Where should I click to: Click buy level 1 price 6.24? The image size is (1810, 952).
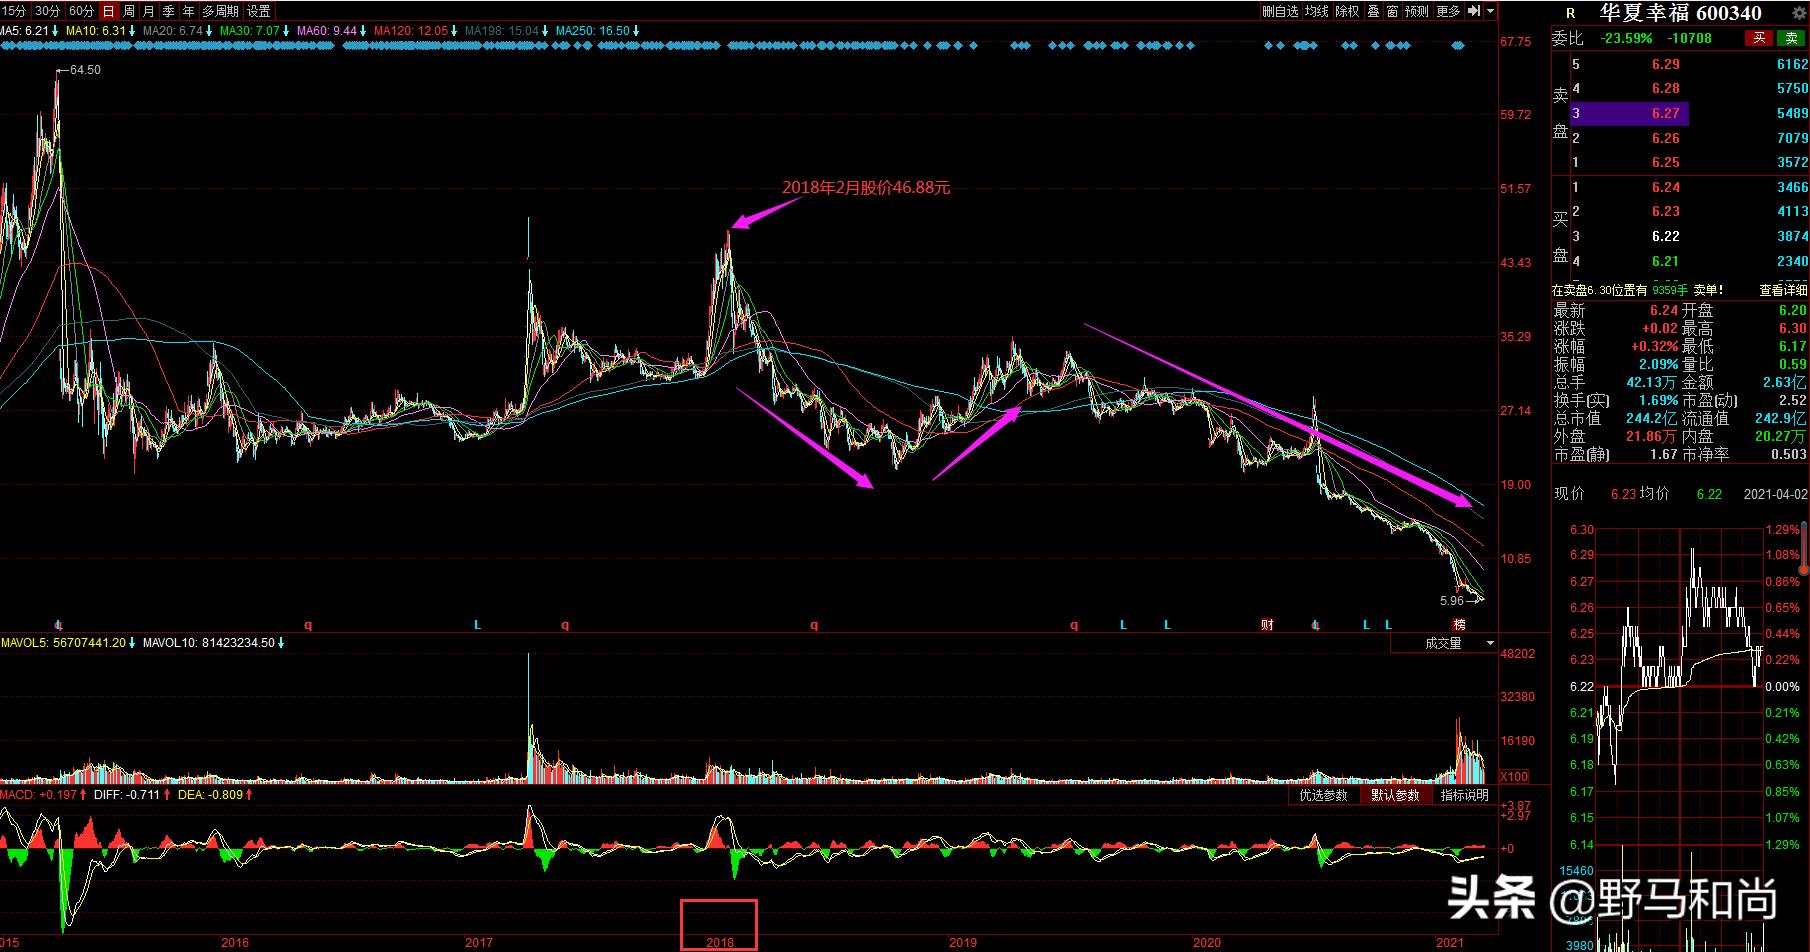coord(1665,187)
